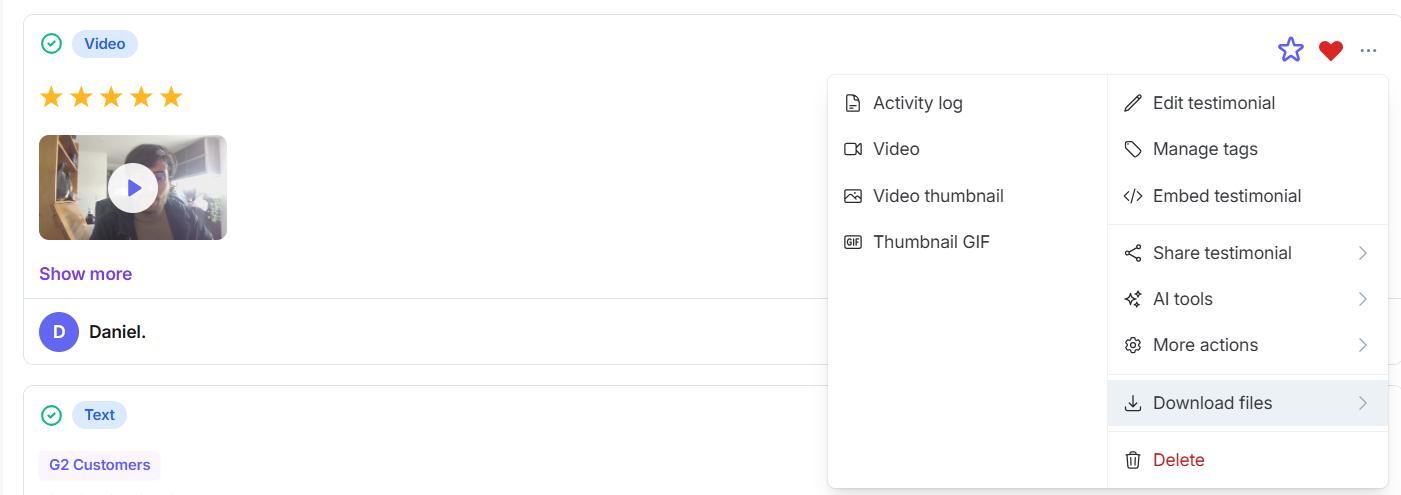The height and width of the screenshot is (495, 1401).
Task: Click the green approved check on Video card
Action: coord(51,44)
